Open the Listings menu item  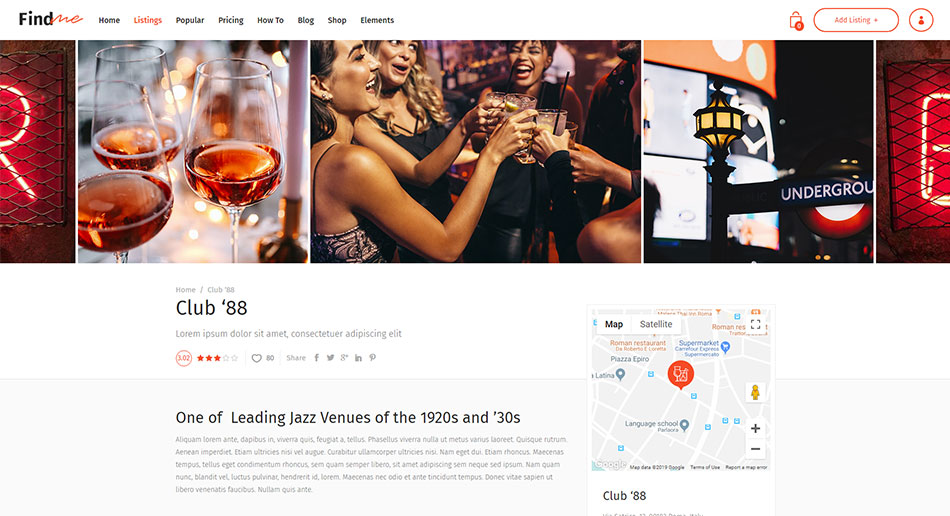point(147,20)
